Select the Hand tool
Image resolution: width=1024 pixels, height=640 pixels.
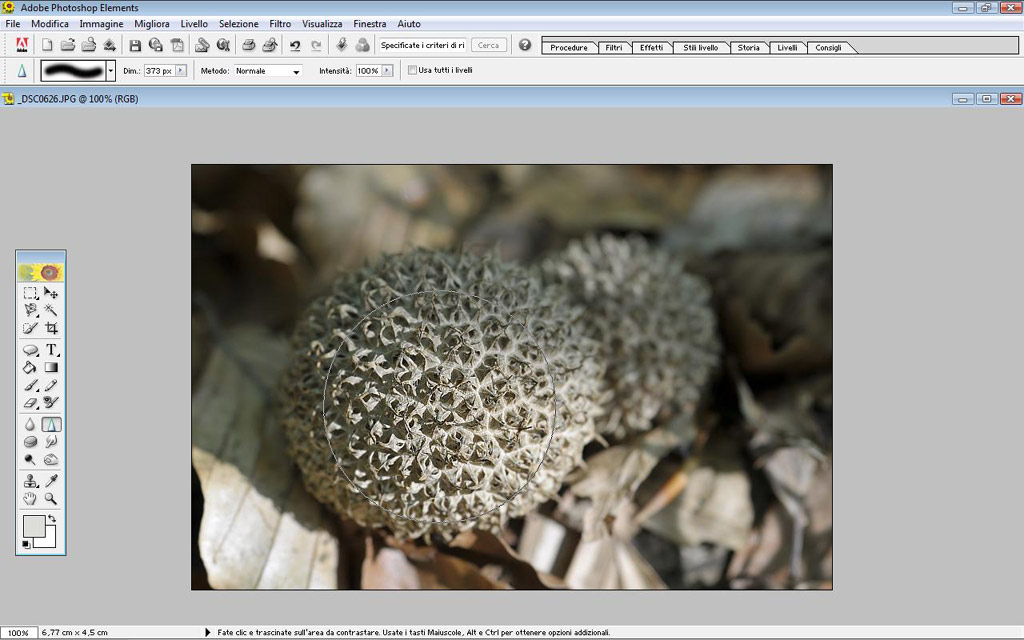coord(31,498)
